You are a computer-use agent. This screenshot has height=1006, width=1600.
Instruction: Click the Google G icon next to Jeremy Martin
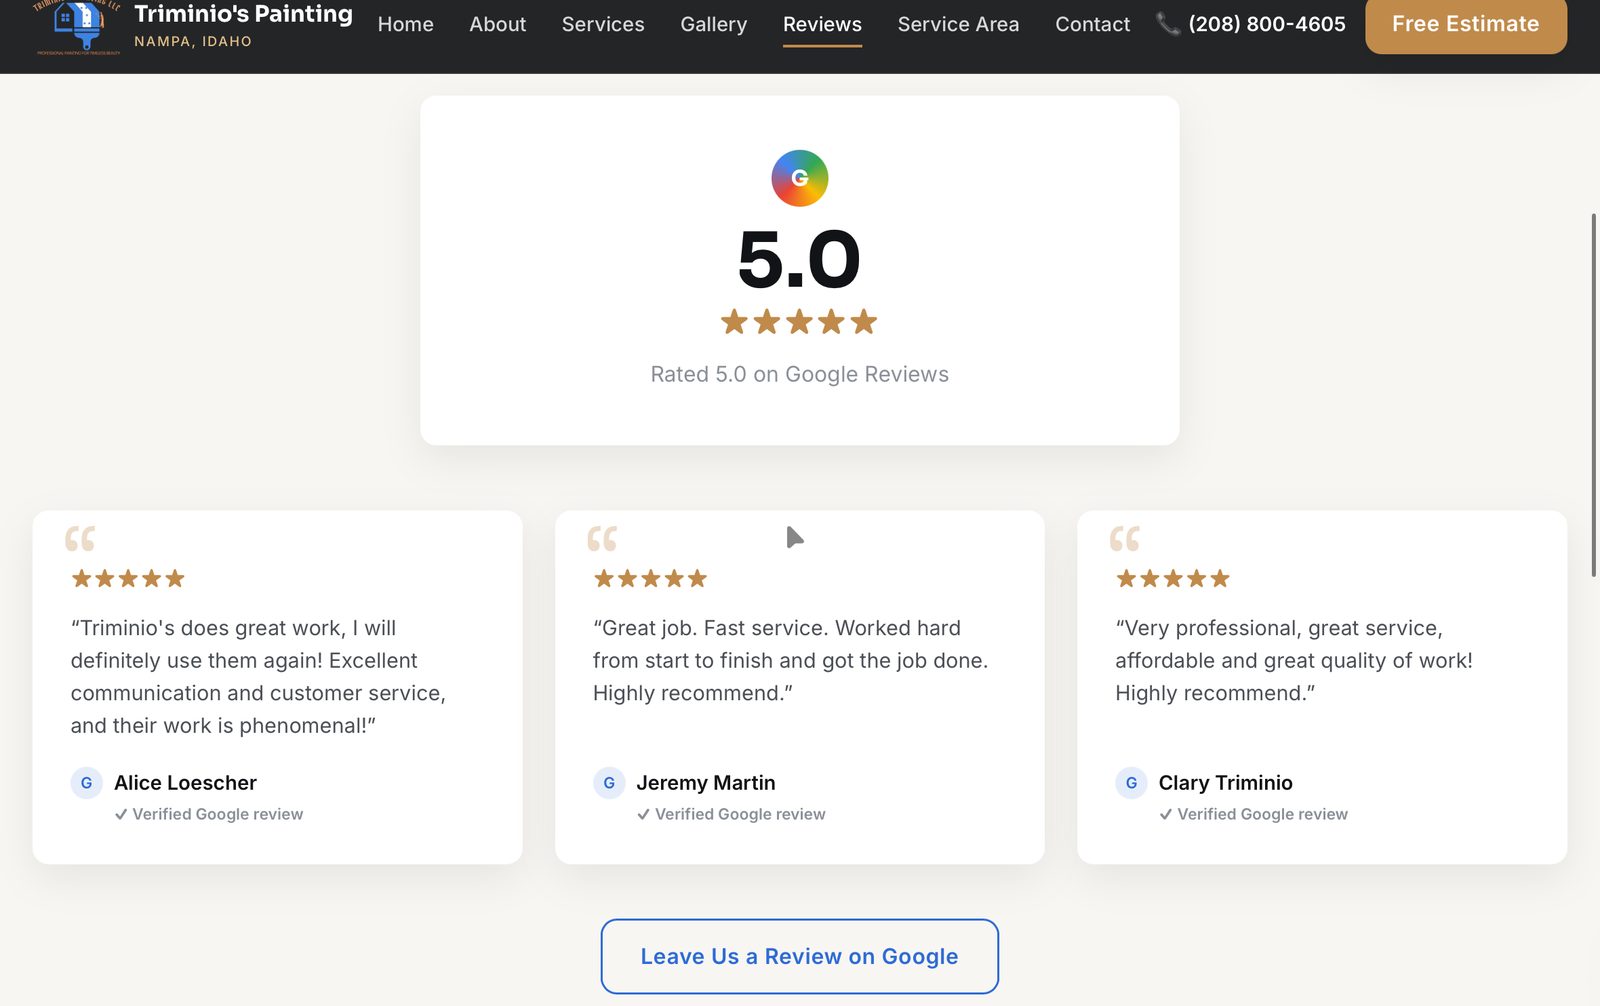(609, 783)
